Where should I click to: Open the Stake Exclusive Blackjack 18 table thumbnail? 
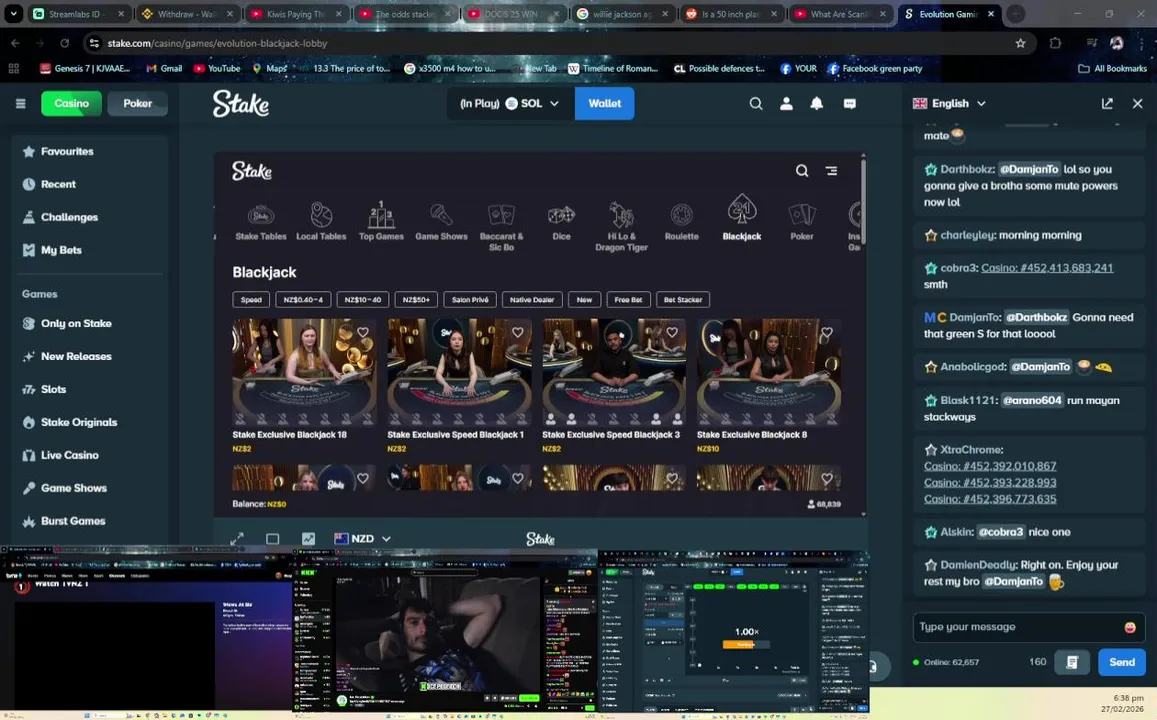pyautogui.click(x=303, y=372)
